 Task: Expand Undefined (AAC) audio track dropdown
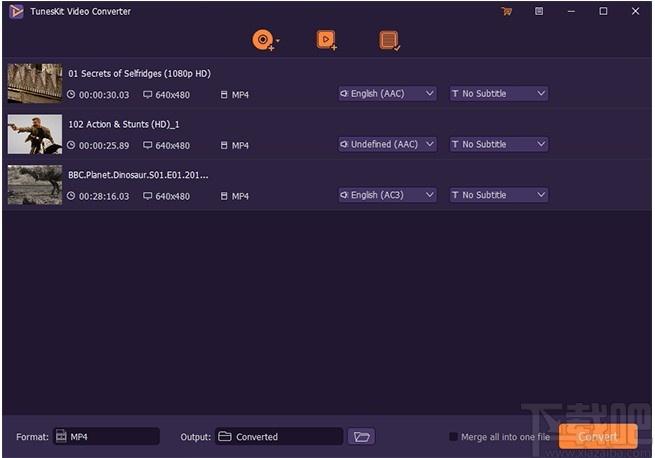tap(388, 144)
